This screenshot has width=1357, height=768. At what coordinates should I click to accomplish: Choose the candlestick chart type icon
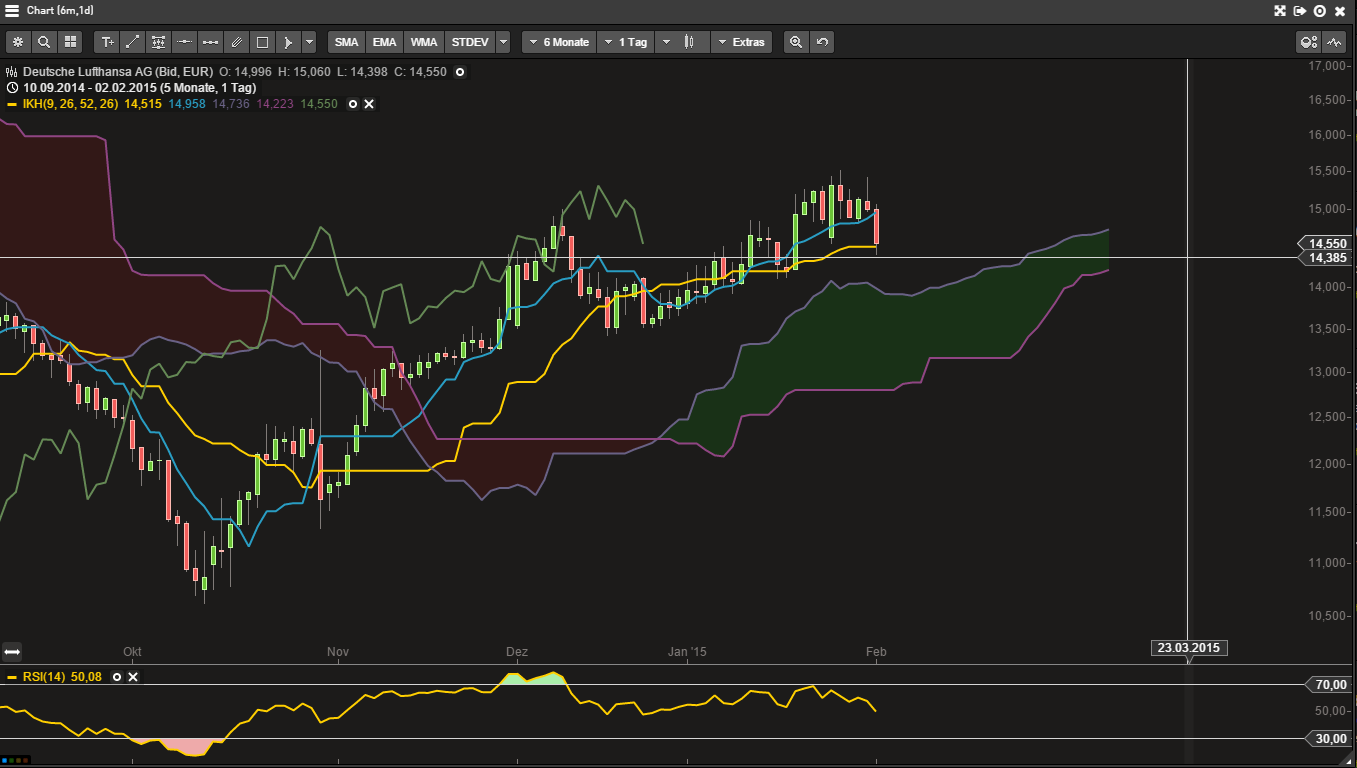(x=689, y=42)
